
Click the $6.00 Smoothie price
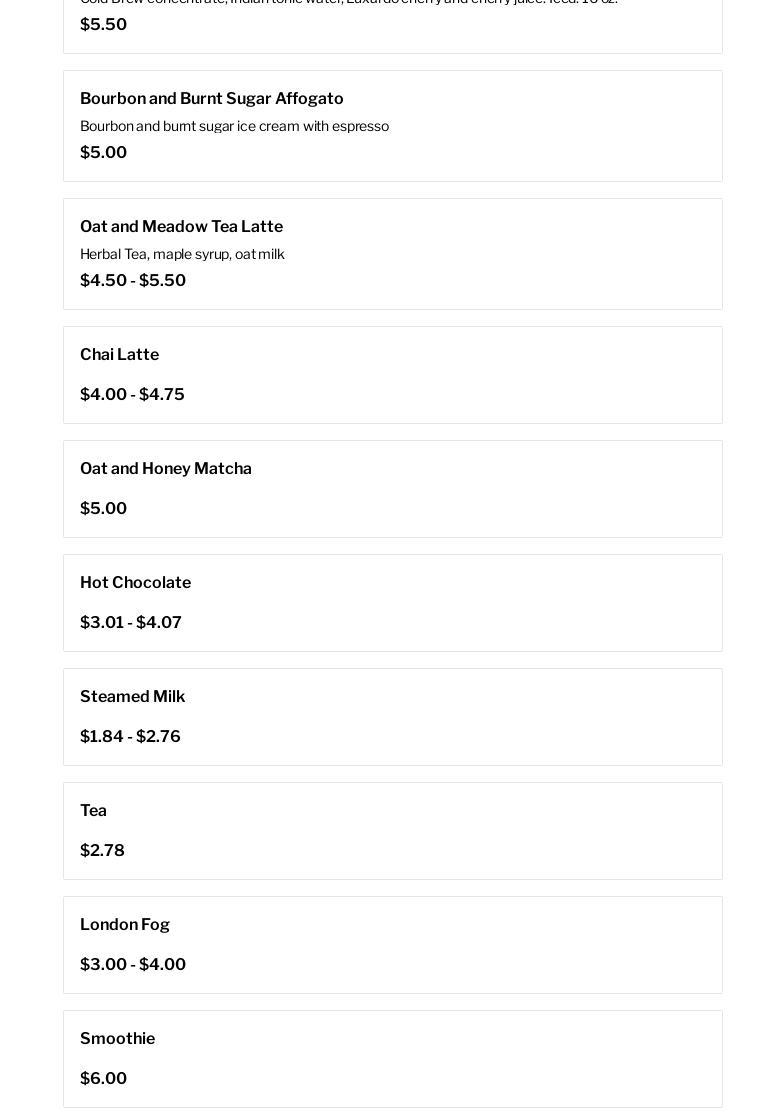(103, 1079)
